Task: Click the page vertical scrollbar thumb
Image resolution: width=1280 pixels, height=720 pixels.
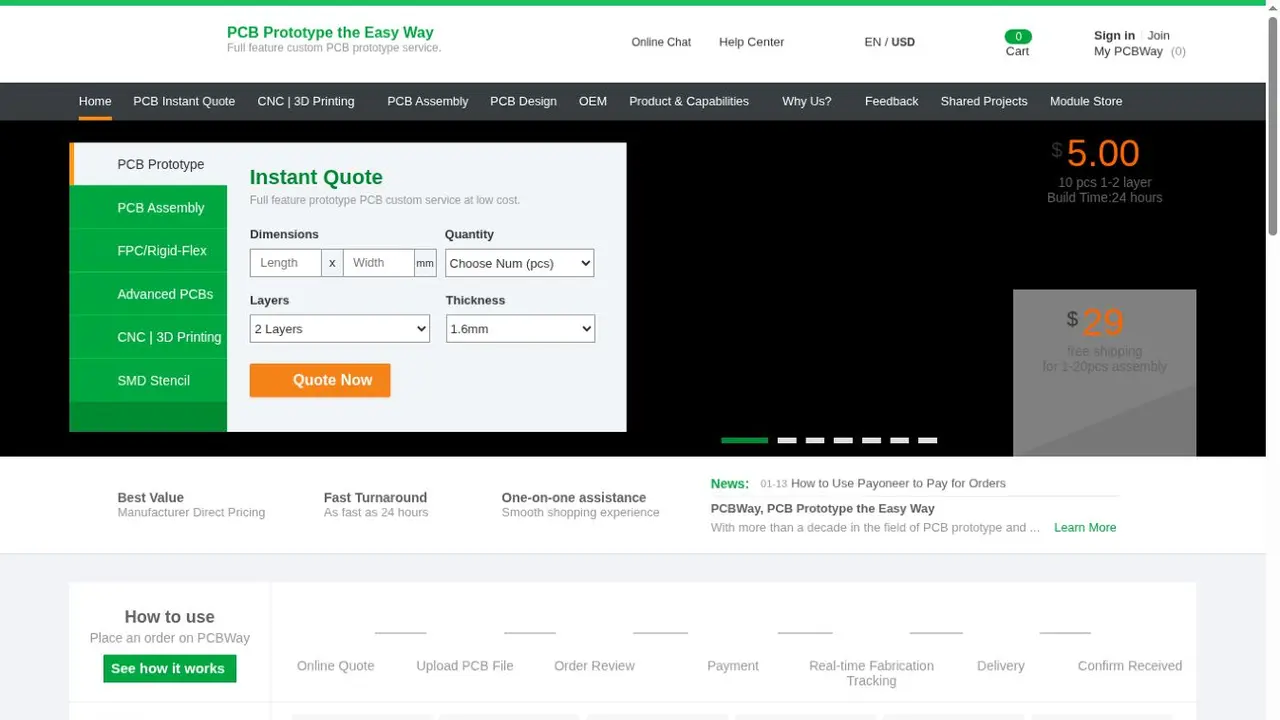Action: pyautogui.click(x=1273, y=125)
